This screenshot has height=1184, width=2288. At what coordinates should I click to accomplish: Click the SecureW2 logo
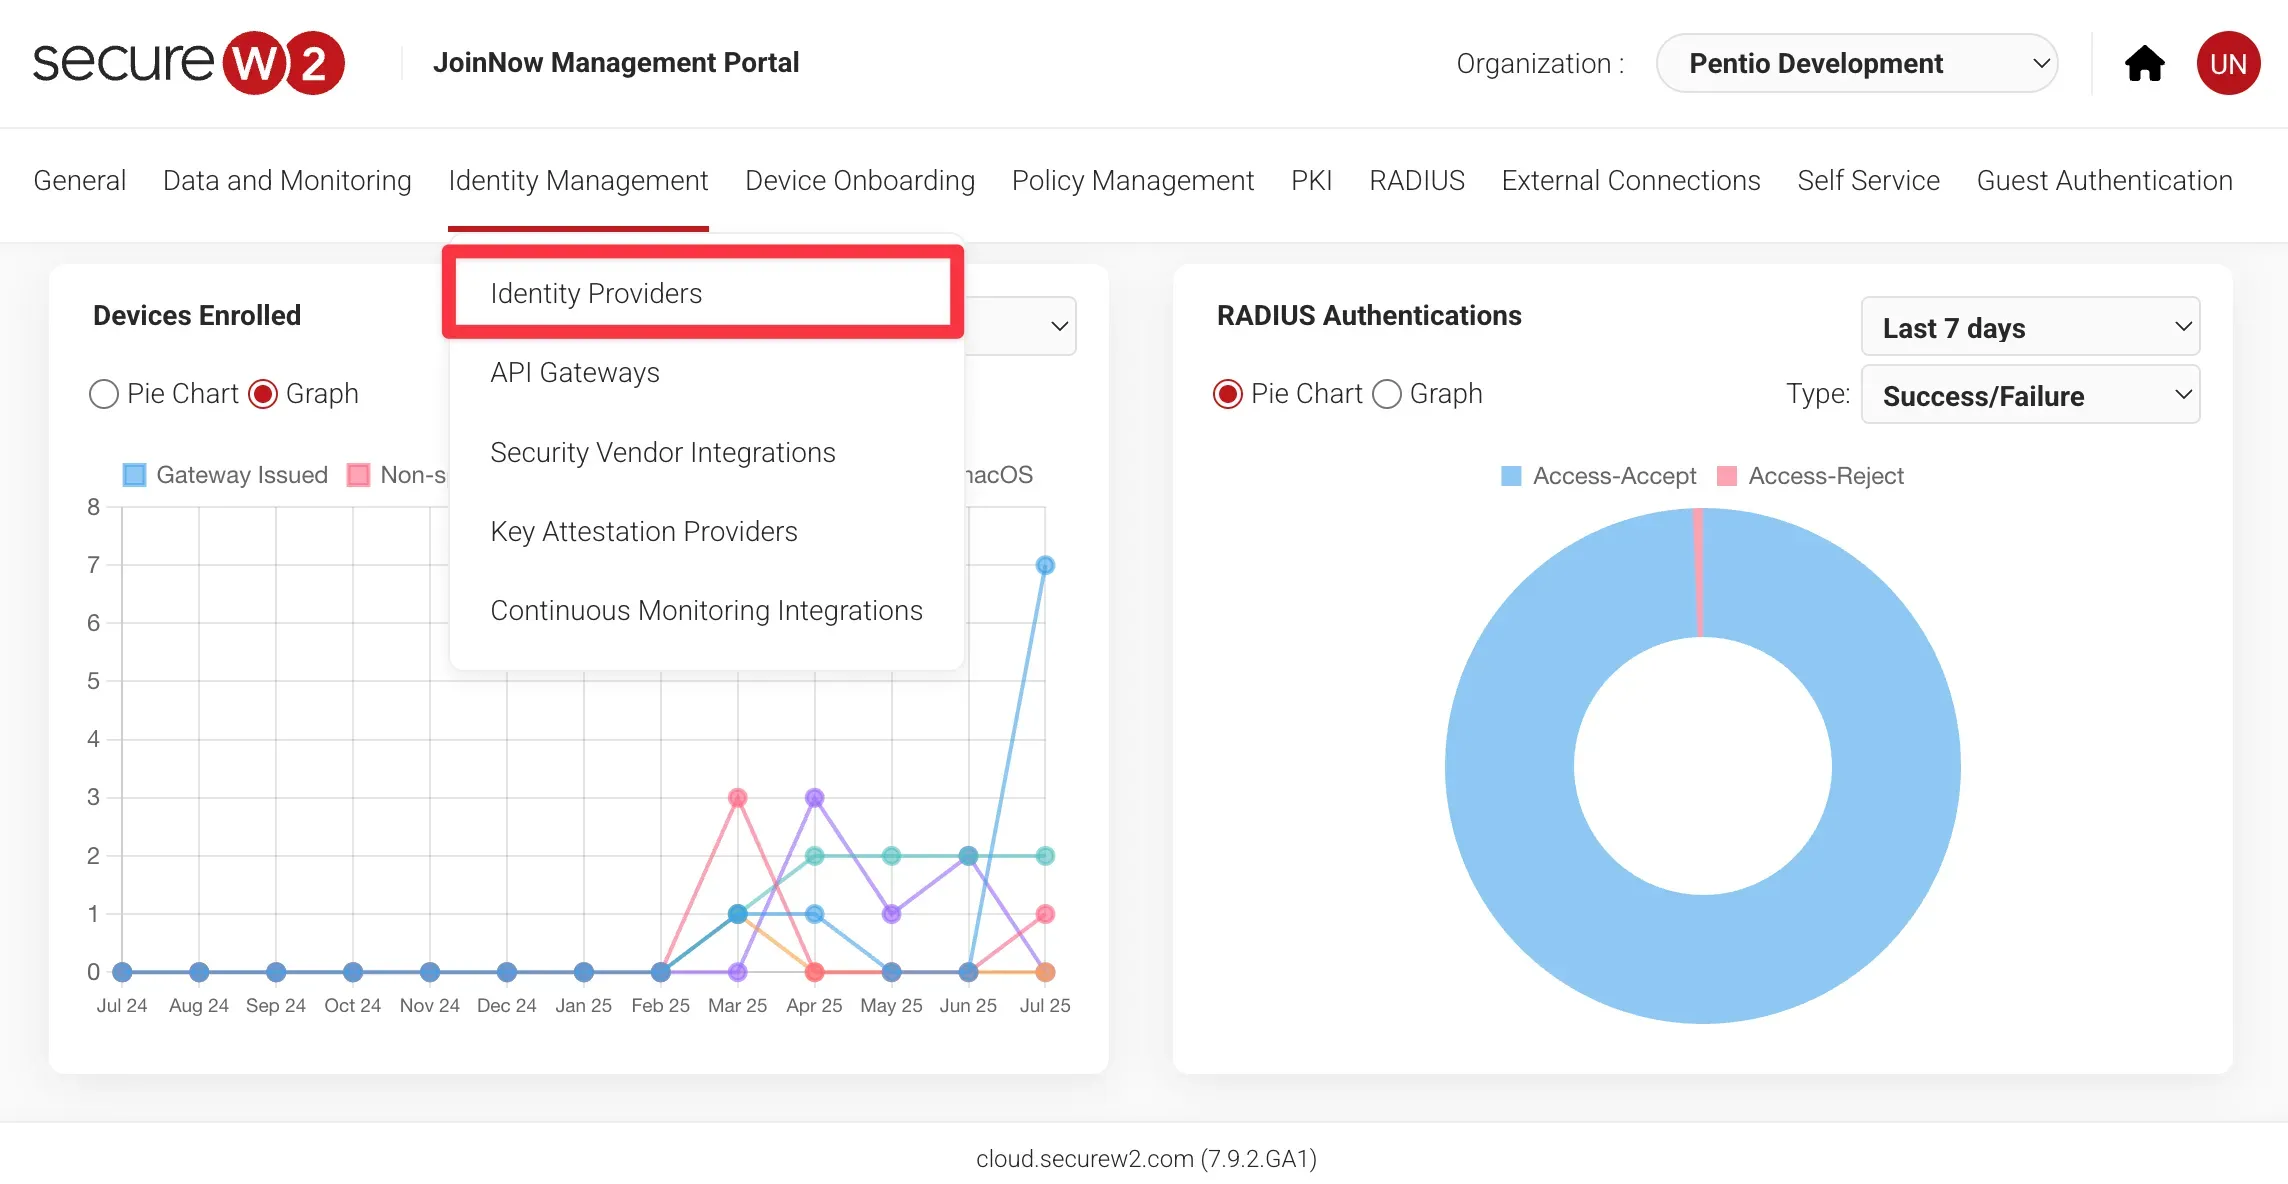click(188, 63)
